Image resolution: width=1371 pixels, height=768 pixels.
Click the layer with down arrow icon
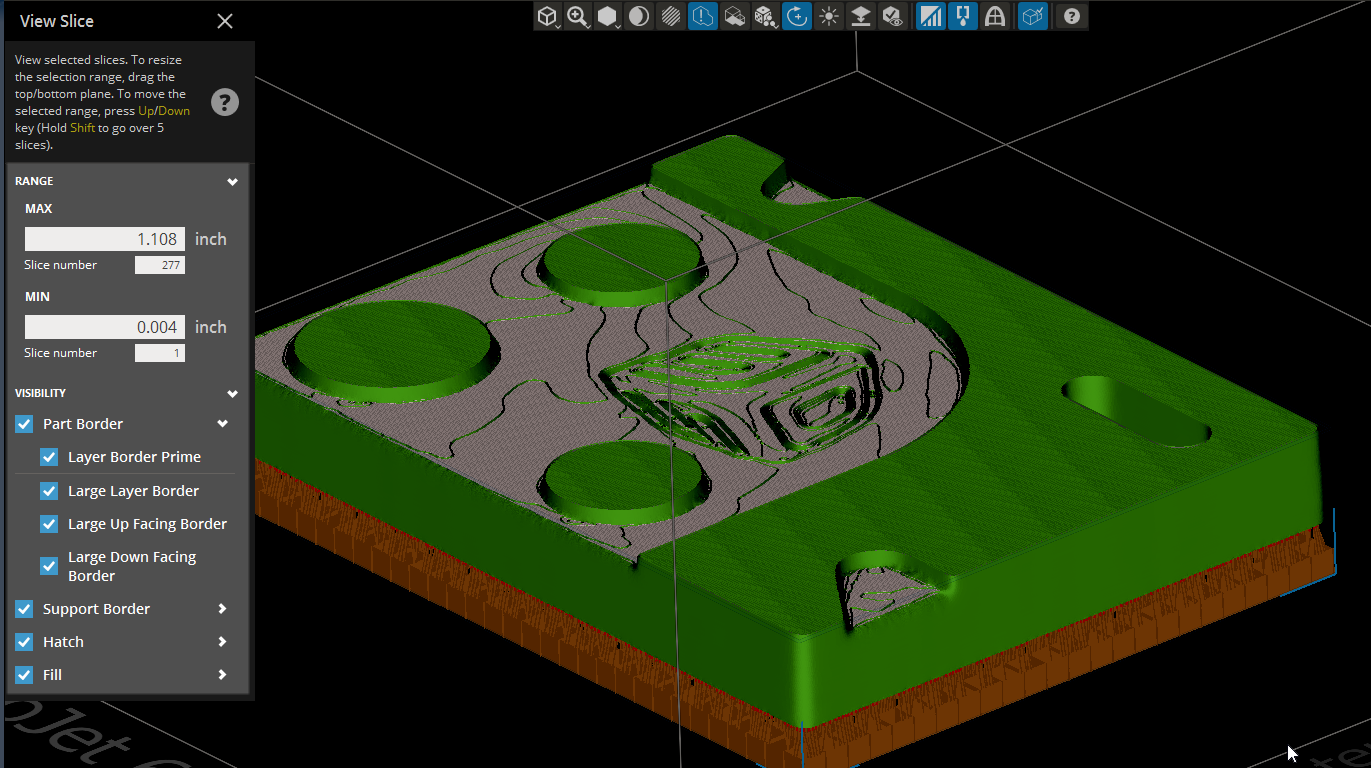tap(860, 16)
